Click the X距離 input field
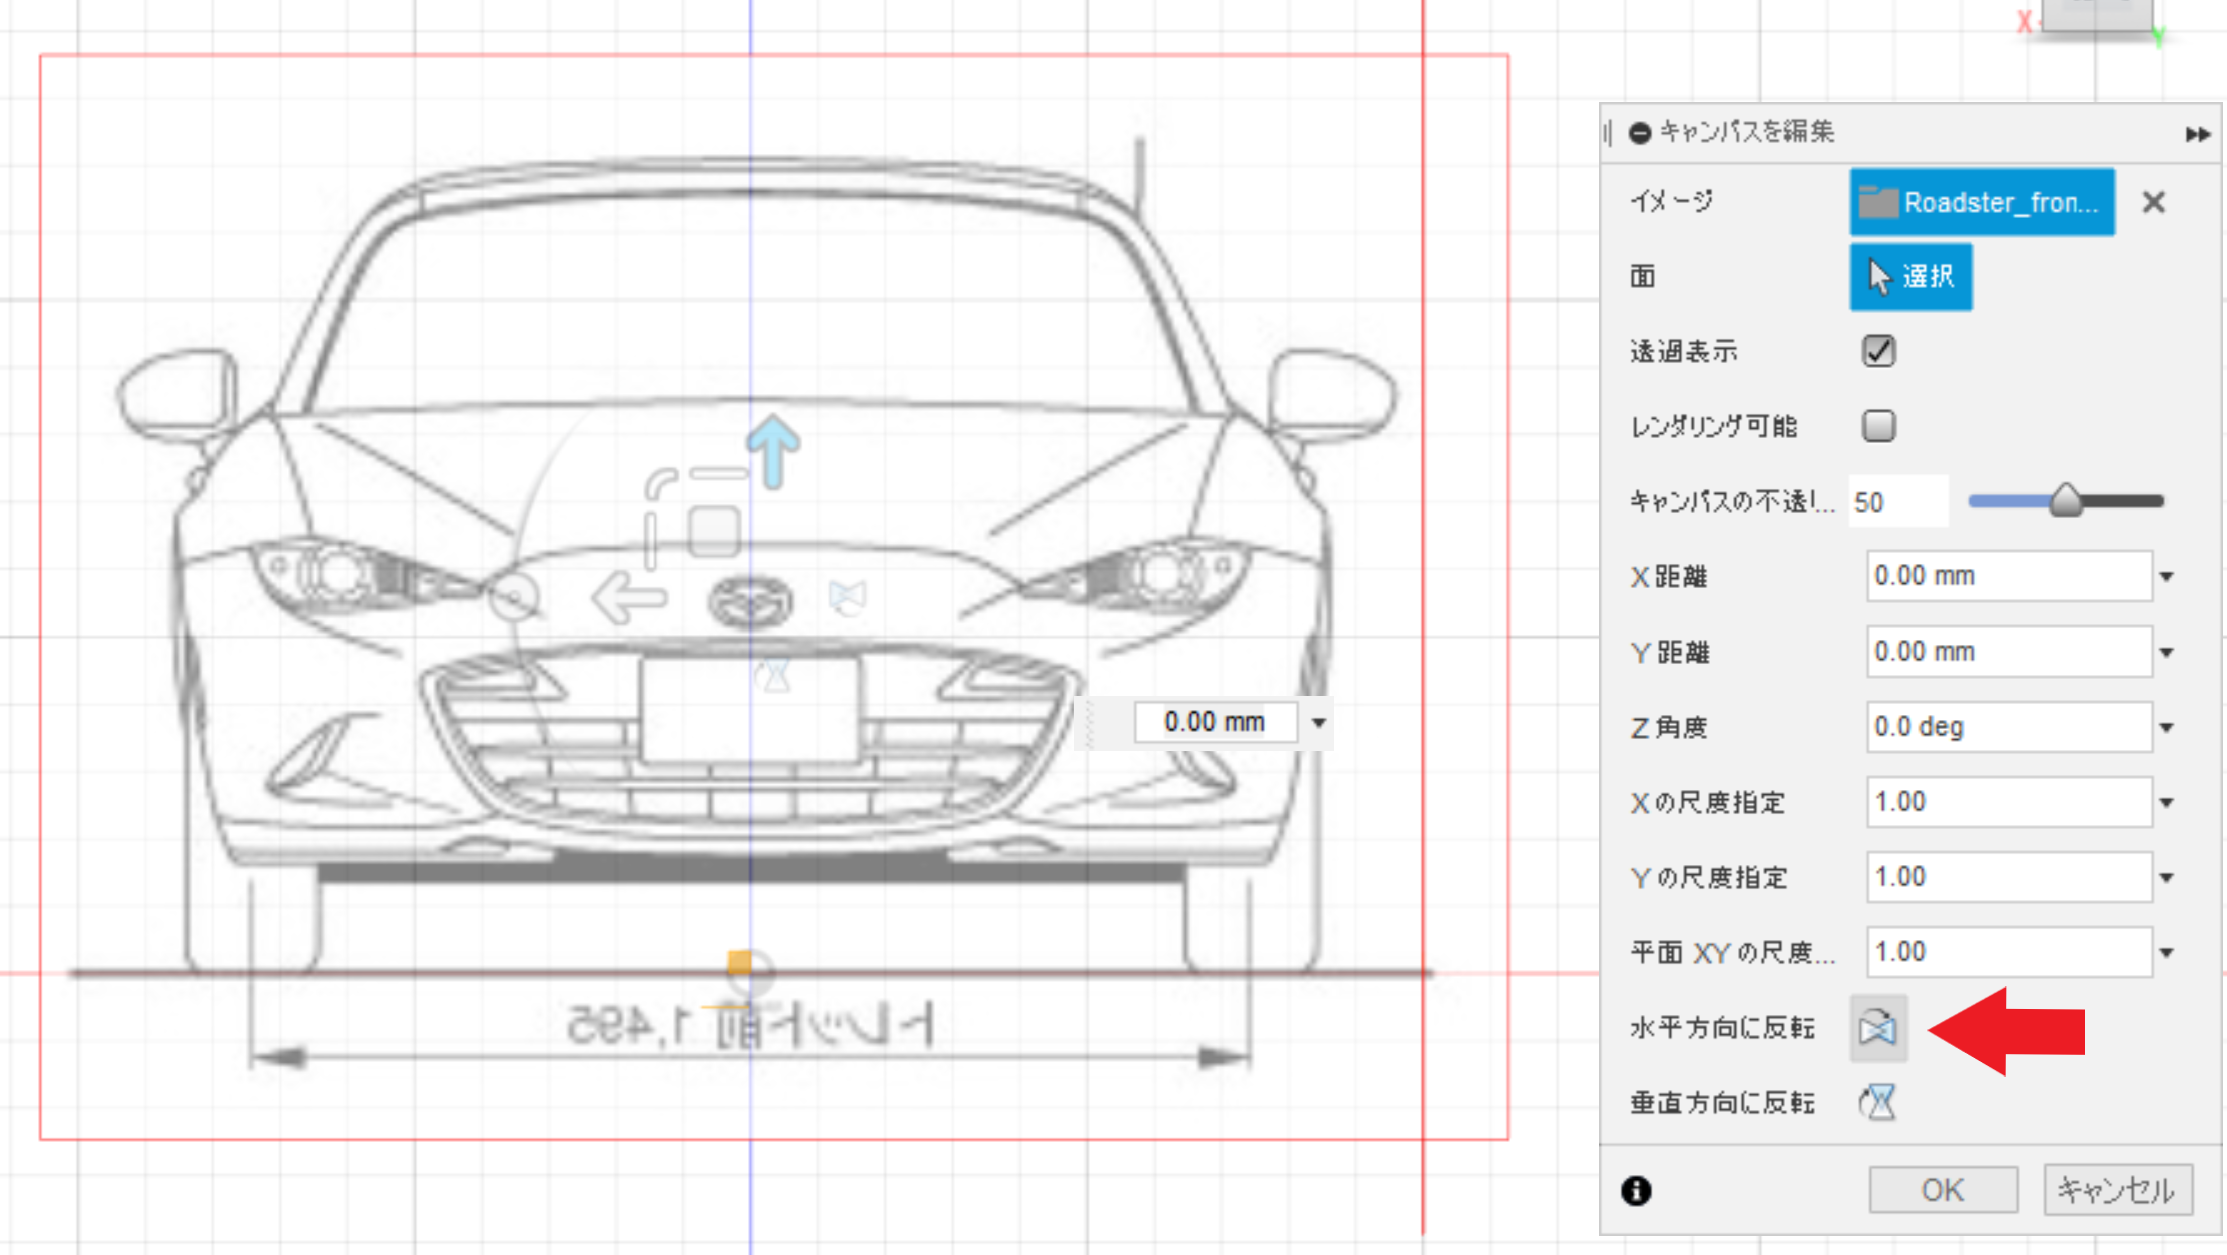Screen dimensions: 2227x1255 [2009, 576]
